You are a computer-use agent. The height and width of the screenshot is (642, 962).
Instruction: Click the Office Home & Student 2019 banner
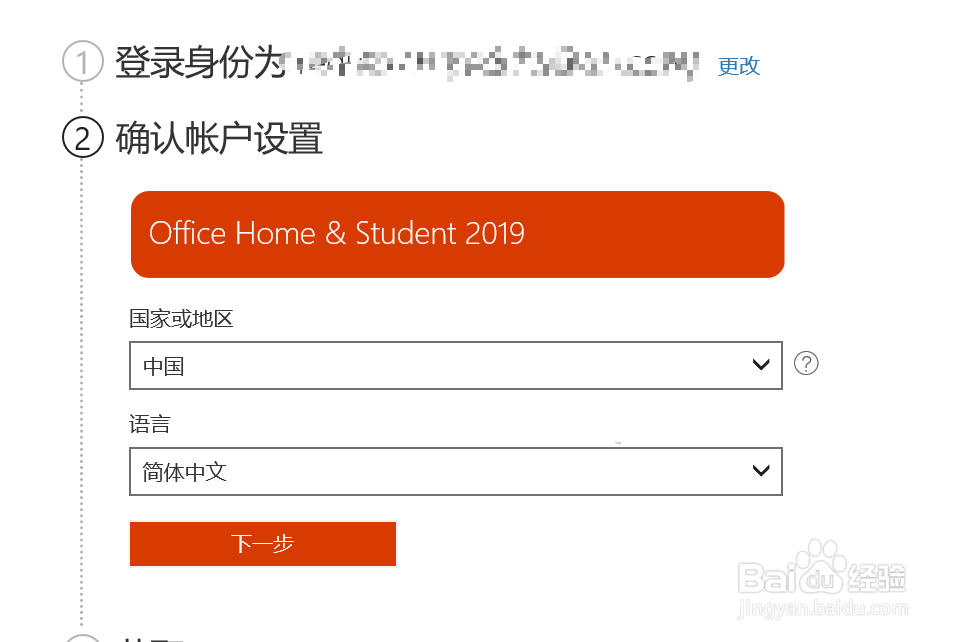[x=457, y=234]
